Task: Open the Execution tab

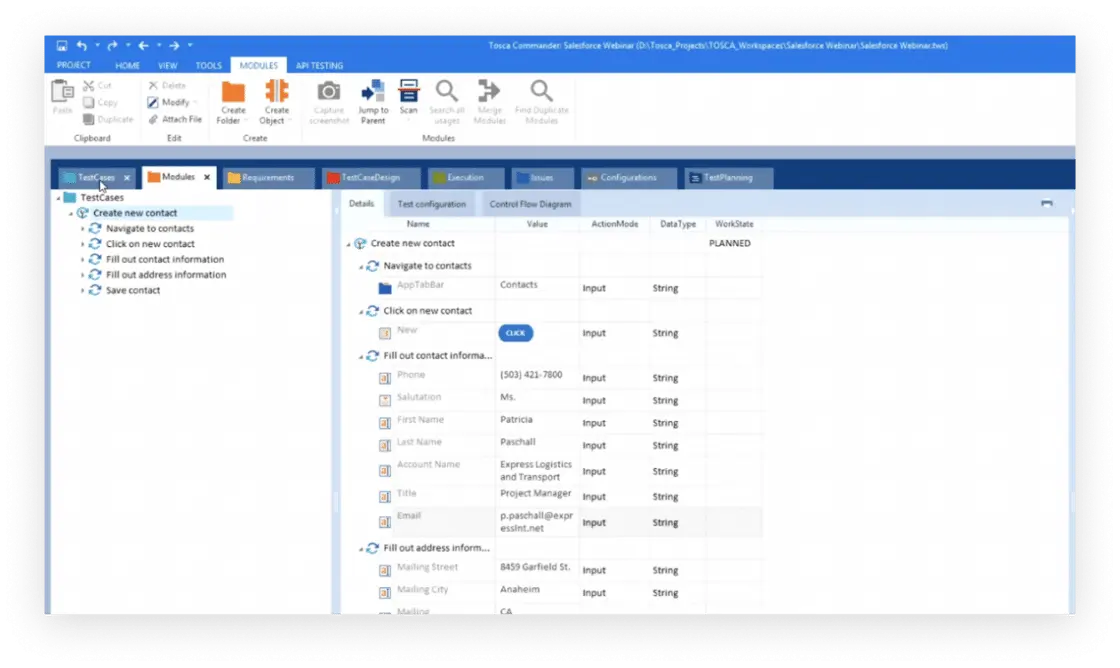Action: (x=465, y=177)
